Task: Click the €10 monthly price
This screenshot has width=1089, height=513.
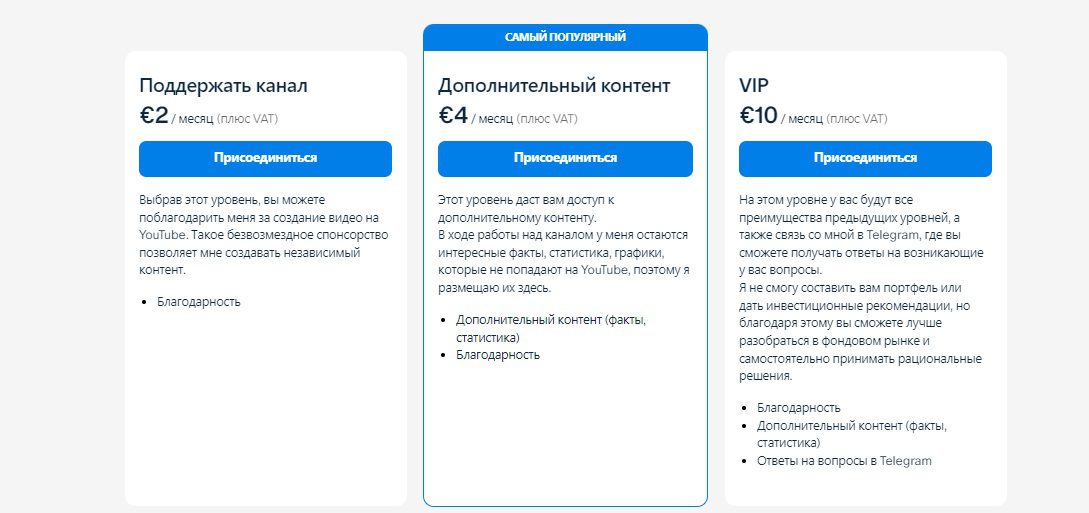Action: [758, 116]
